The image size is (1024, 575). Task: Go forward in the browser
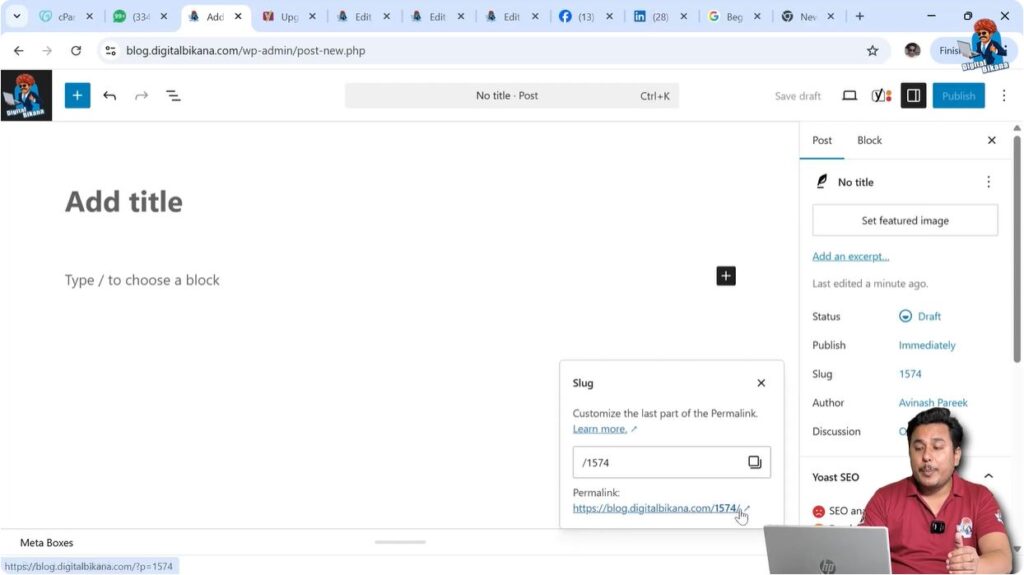click(x=47, y=50)
